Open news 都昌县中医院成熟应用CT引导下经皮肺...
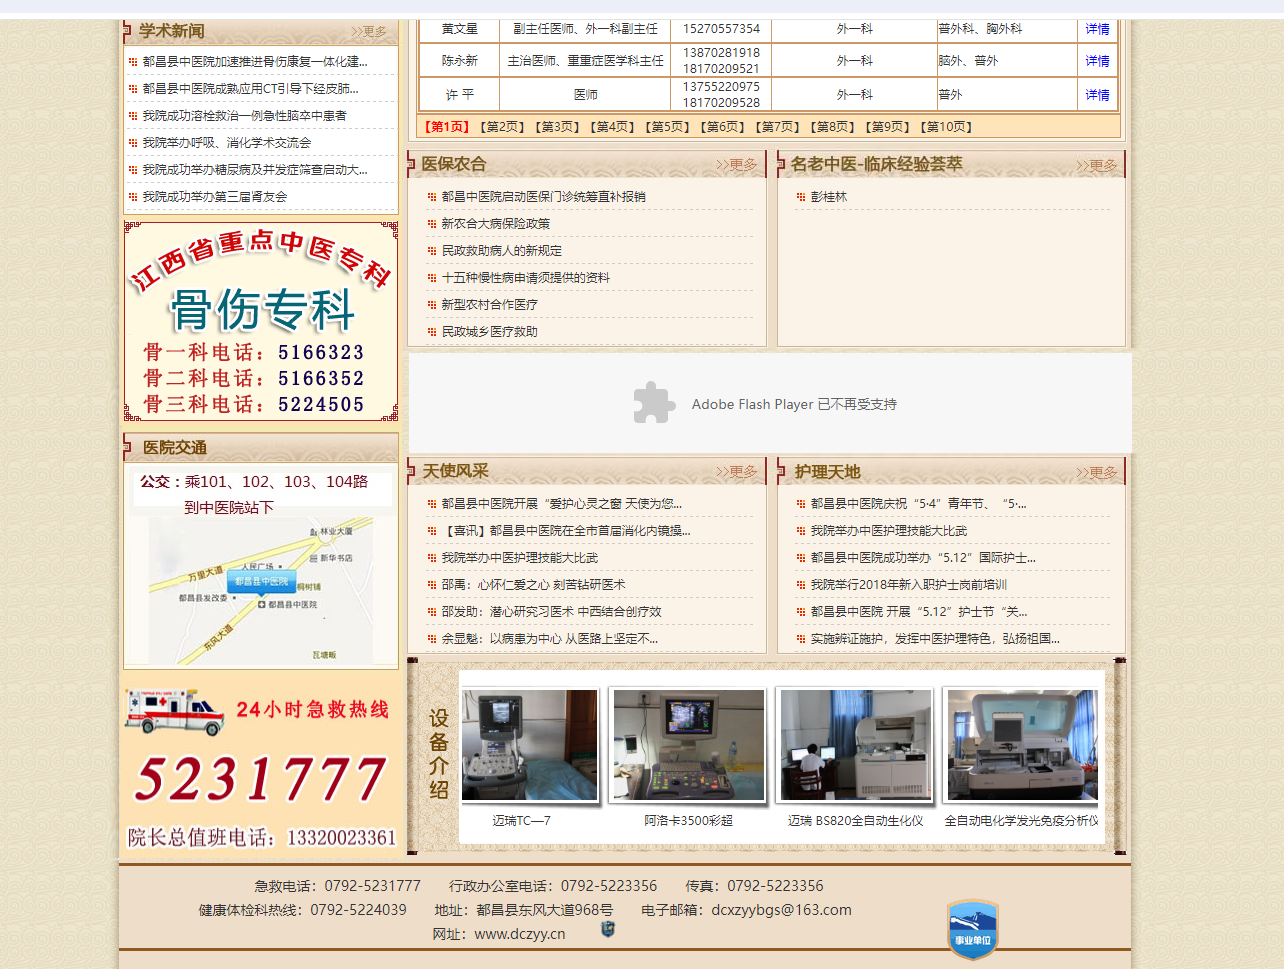 (250, 89)
